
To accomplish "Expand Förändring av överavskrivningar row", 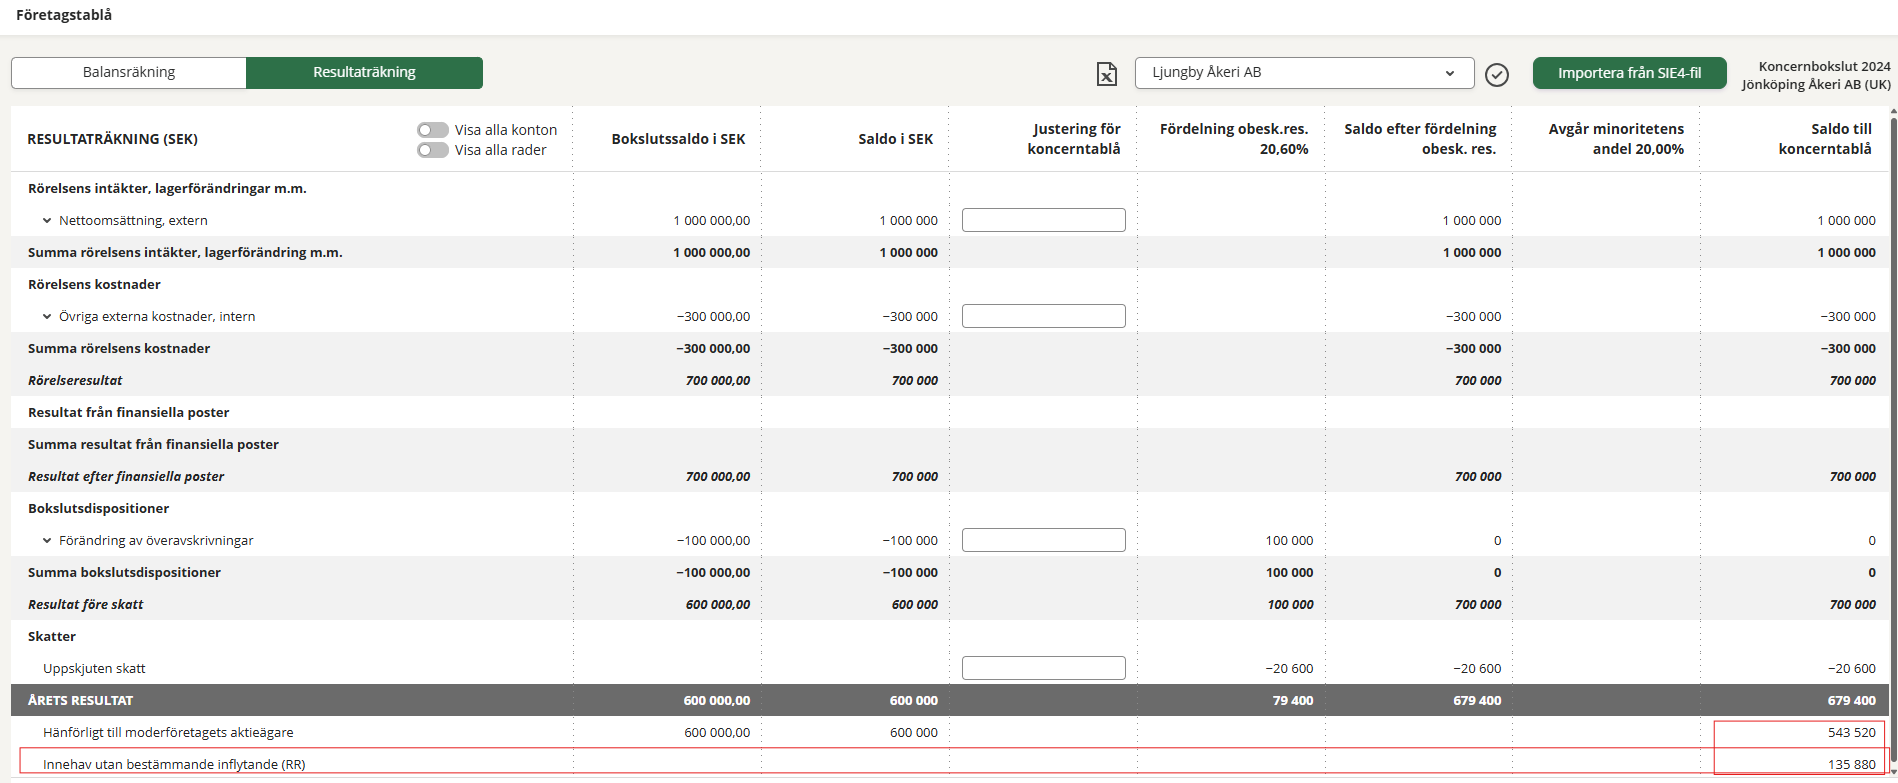I will pyautogui.click(x=47, y=540).
